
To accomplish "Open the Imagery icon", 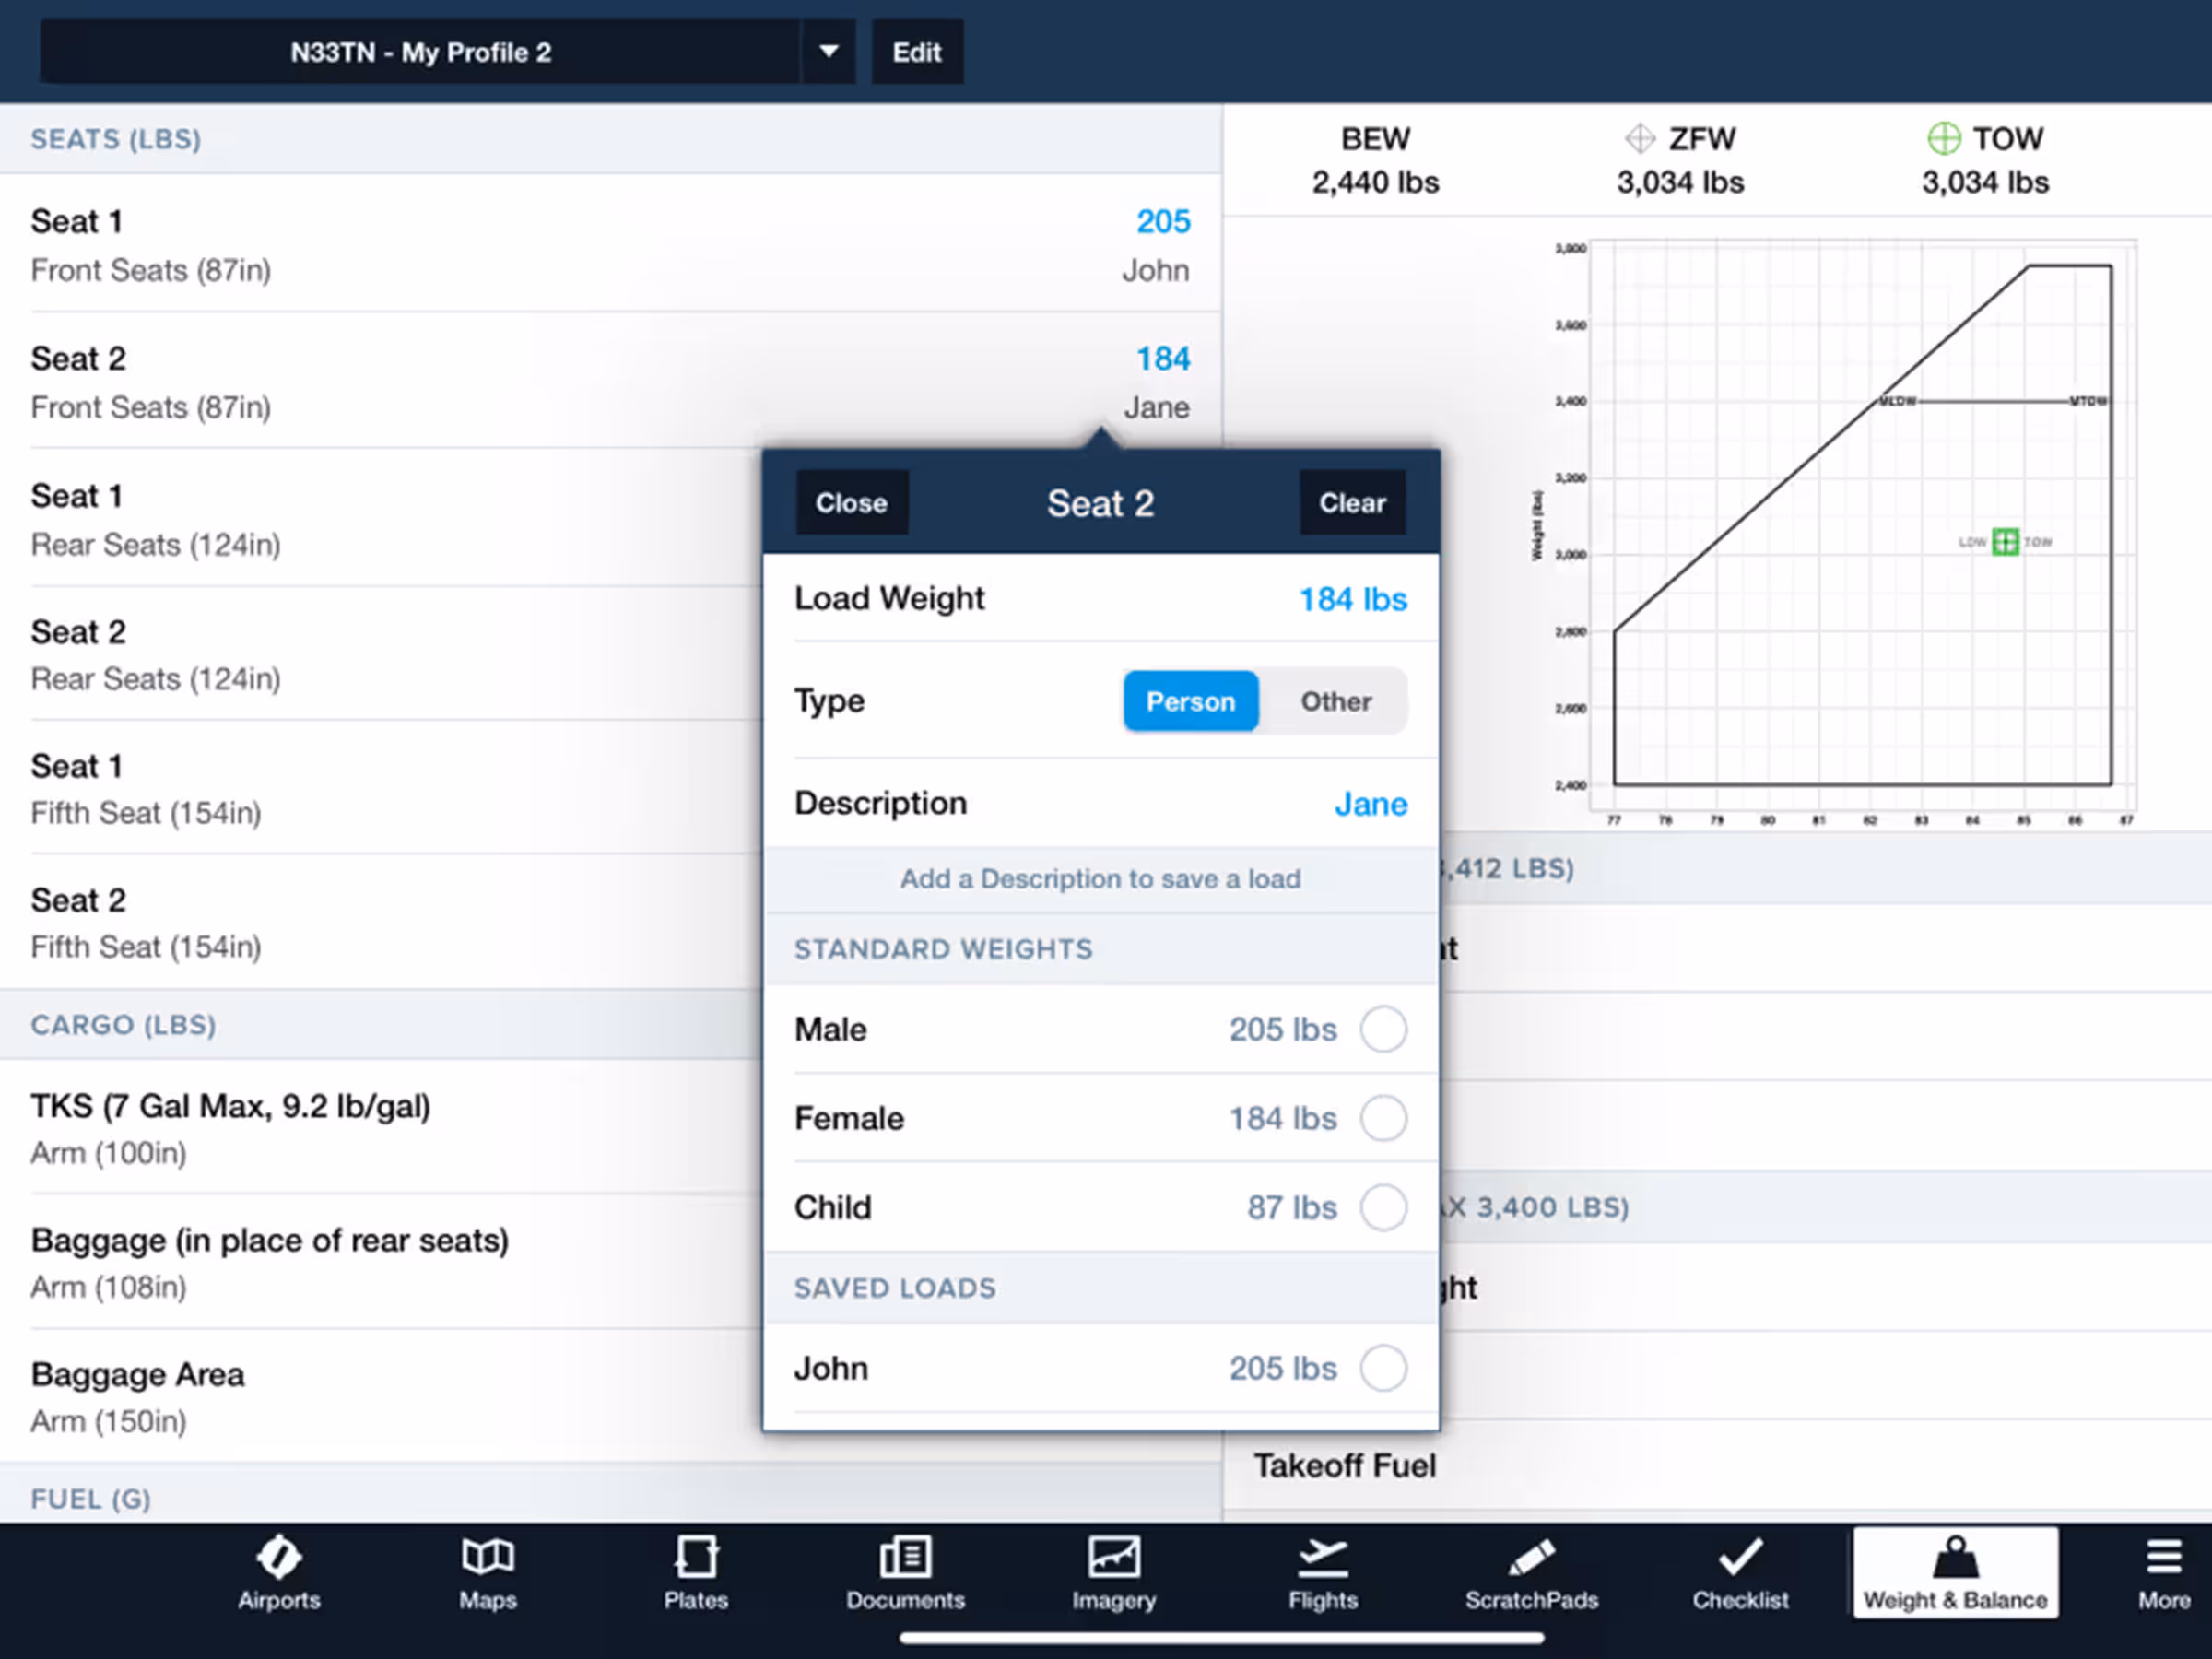I will click(1114, 1557).
